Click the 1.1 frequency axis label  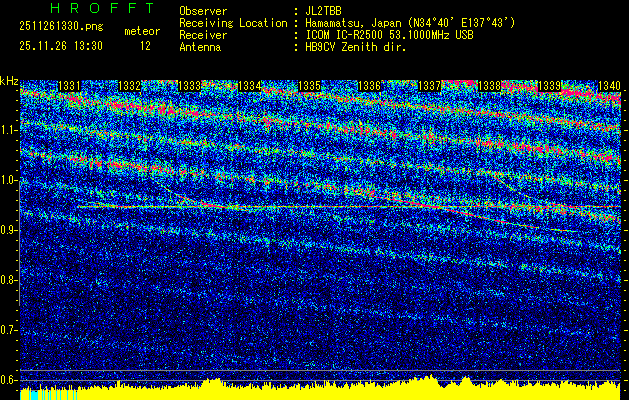(x=9, y=130)
